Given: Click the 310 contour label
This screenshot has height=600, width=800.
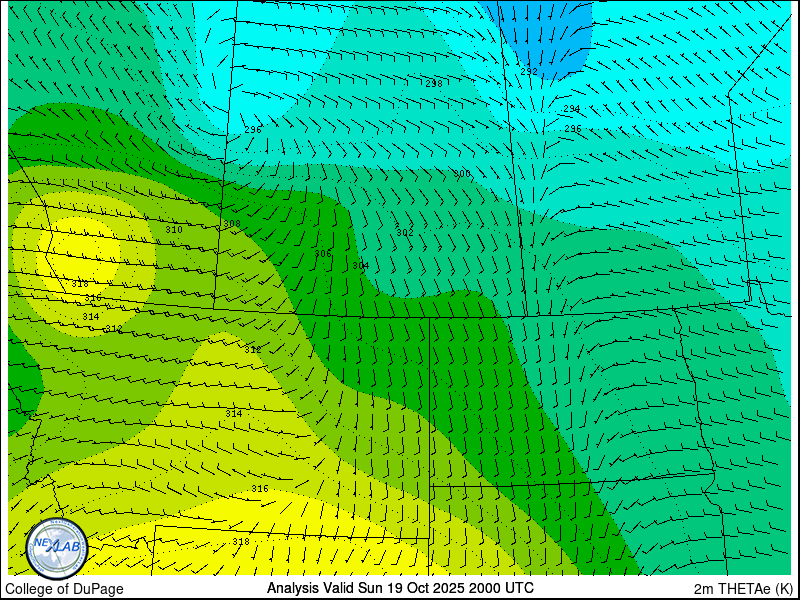Looking at the screenshot, I should pos(173,230).
